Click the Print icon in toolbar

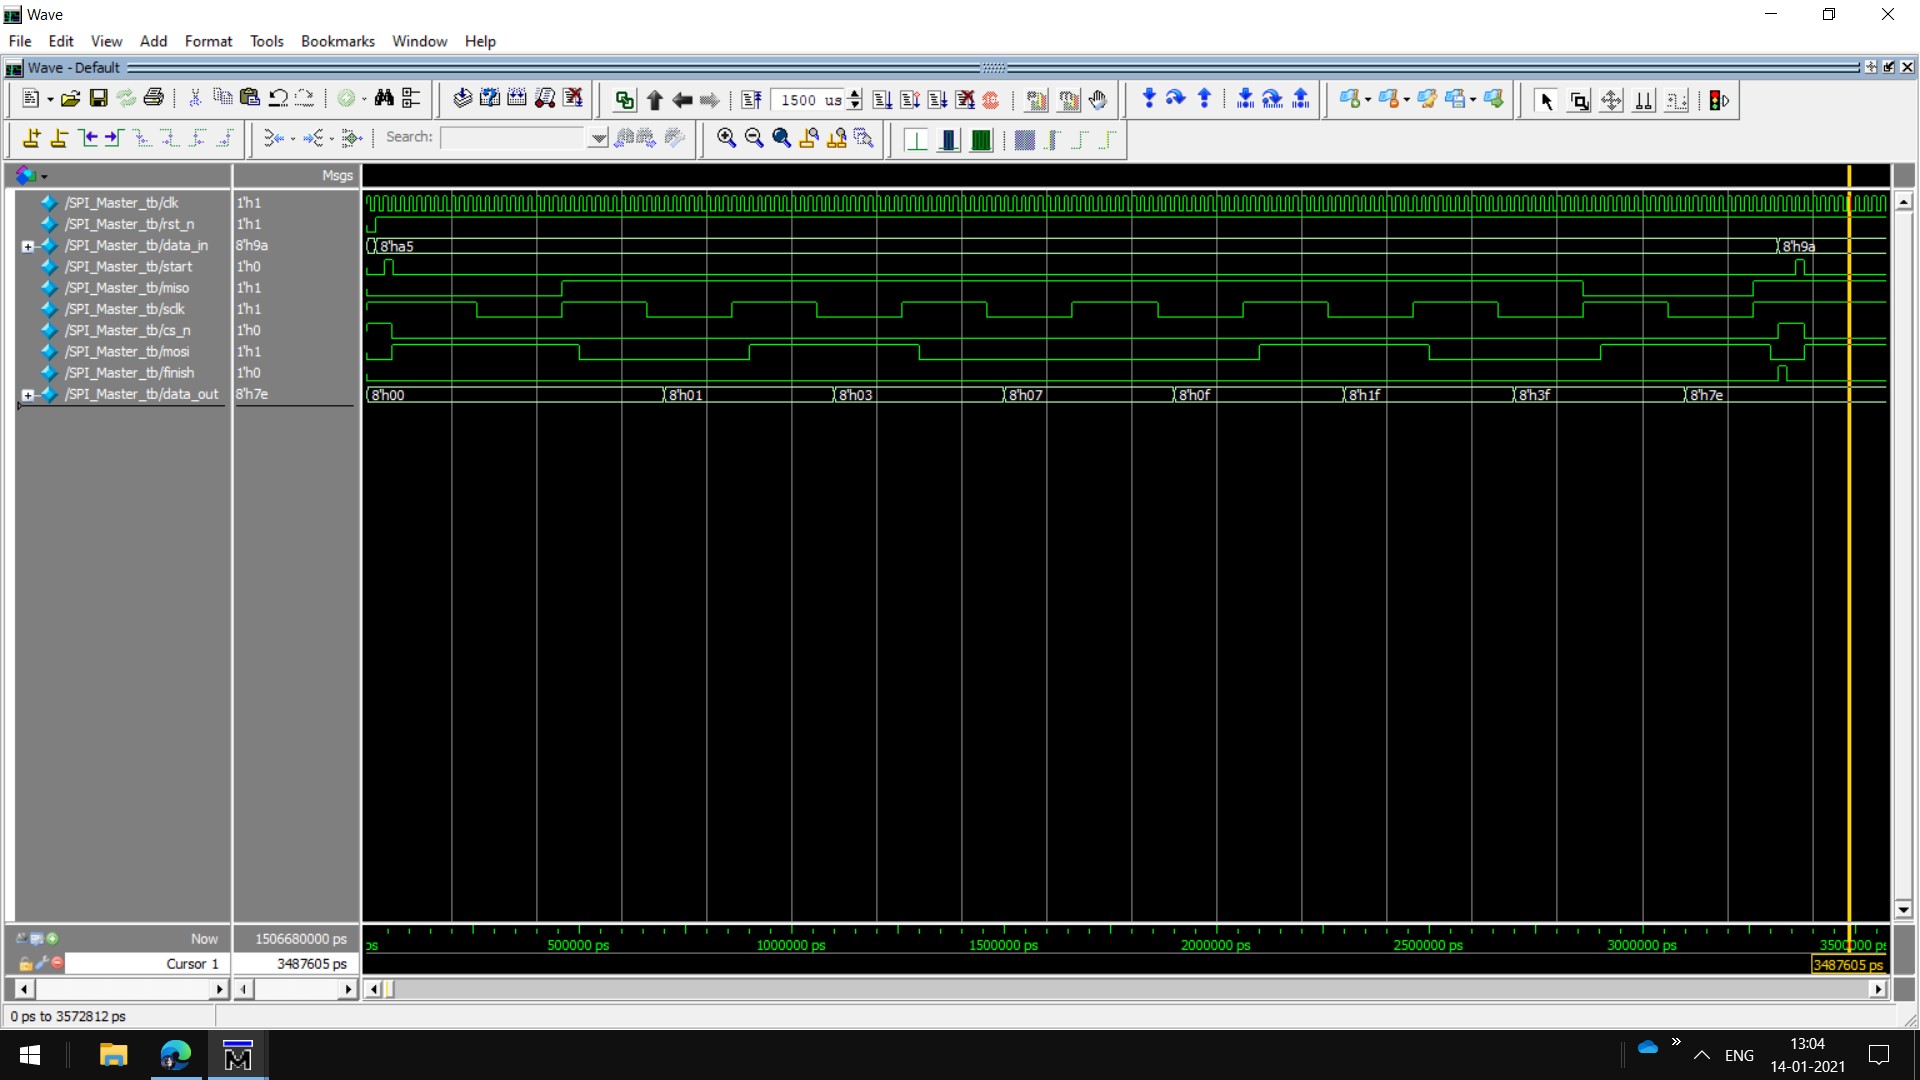[x=153, y=98]
